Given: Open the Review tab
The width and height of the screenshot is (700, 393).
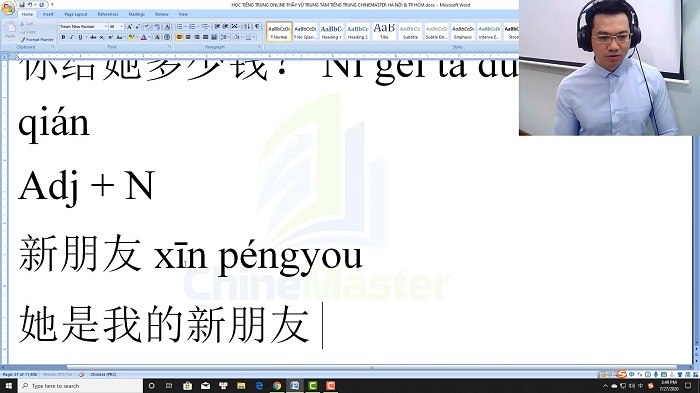Looking at the screenshot, I should [x=162, y=14].
